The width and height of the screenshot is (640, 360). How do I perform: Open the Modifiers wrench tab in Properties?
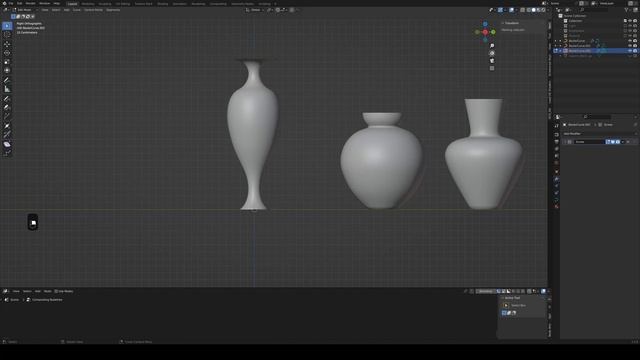click(x=556, y=179)
